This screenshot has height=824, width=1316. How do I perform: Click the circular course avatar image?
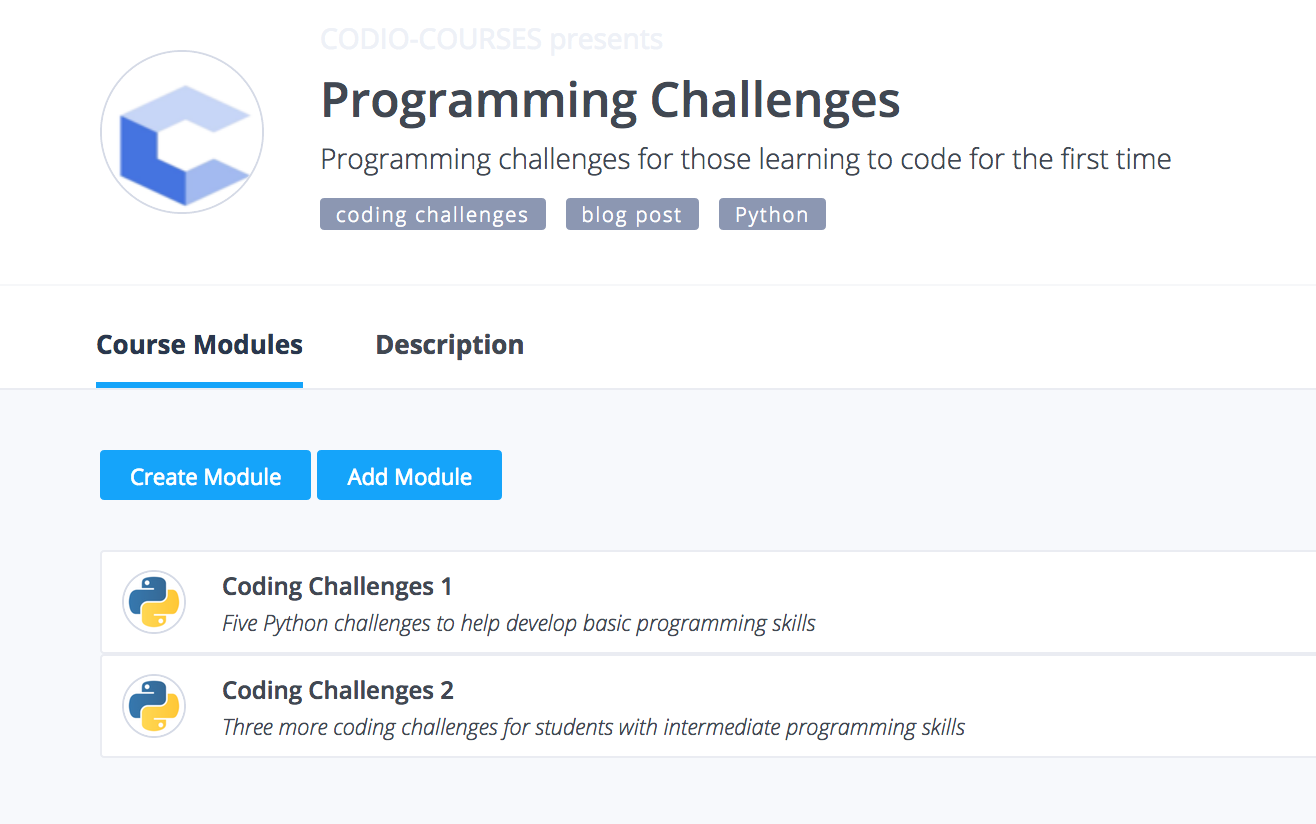[181, 131]
